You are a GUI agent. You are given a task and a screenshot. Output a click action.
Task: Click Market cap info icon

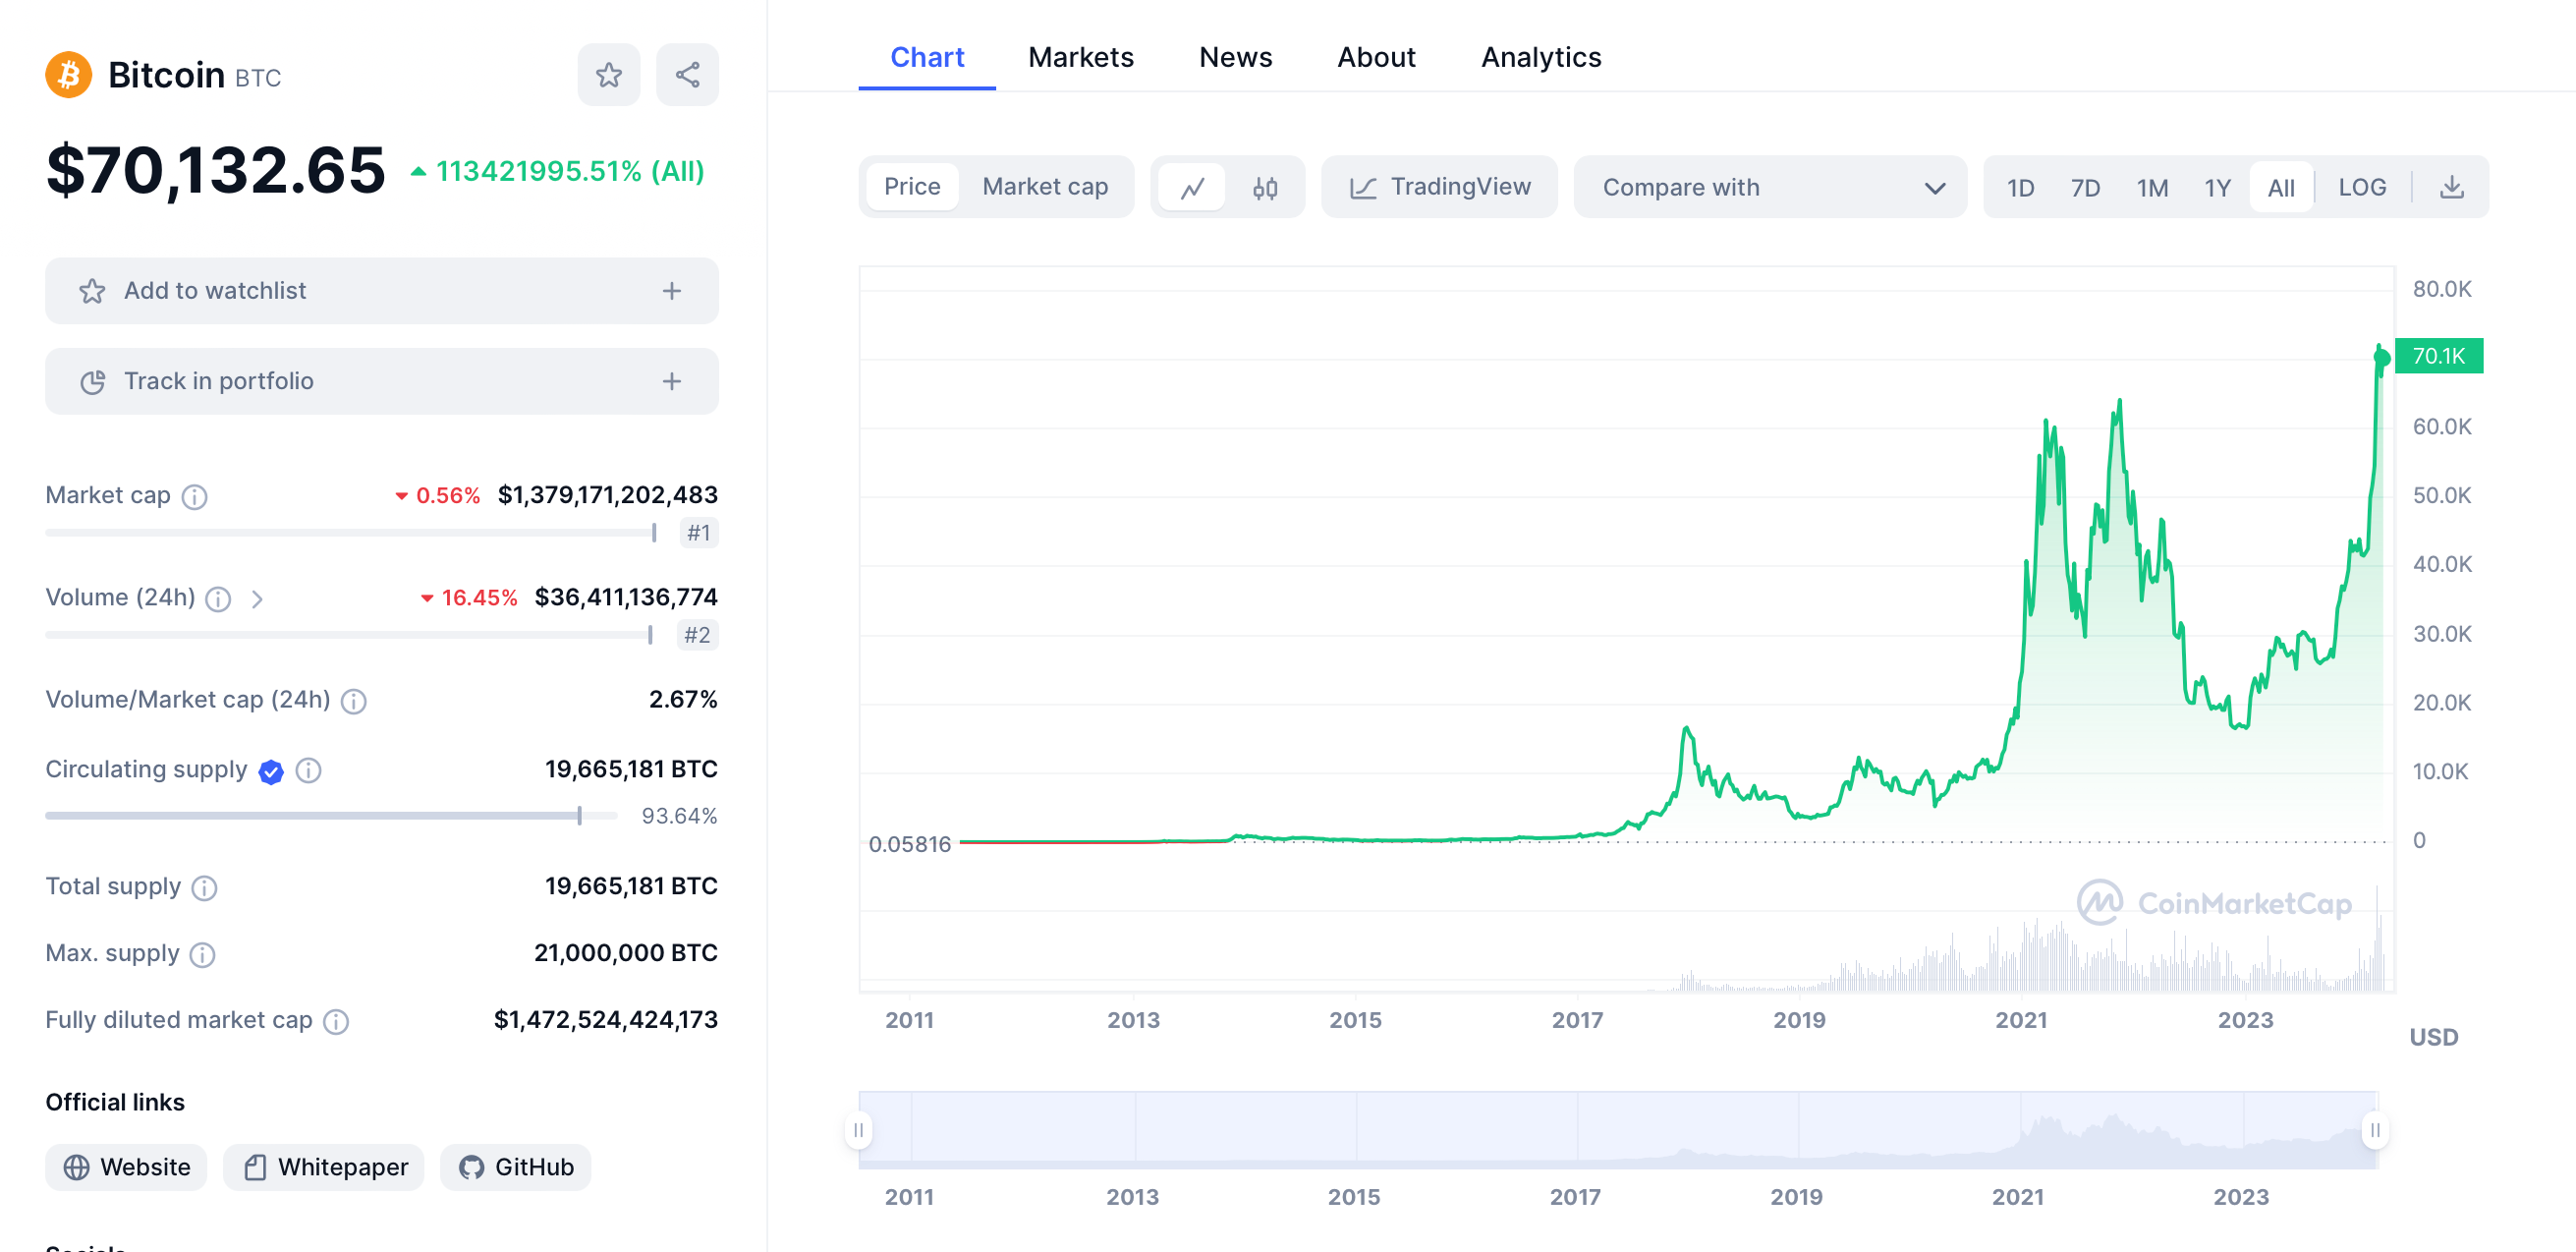pos(195,496)
